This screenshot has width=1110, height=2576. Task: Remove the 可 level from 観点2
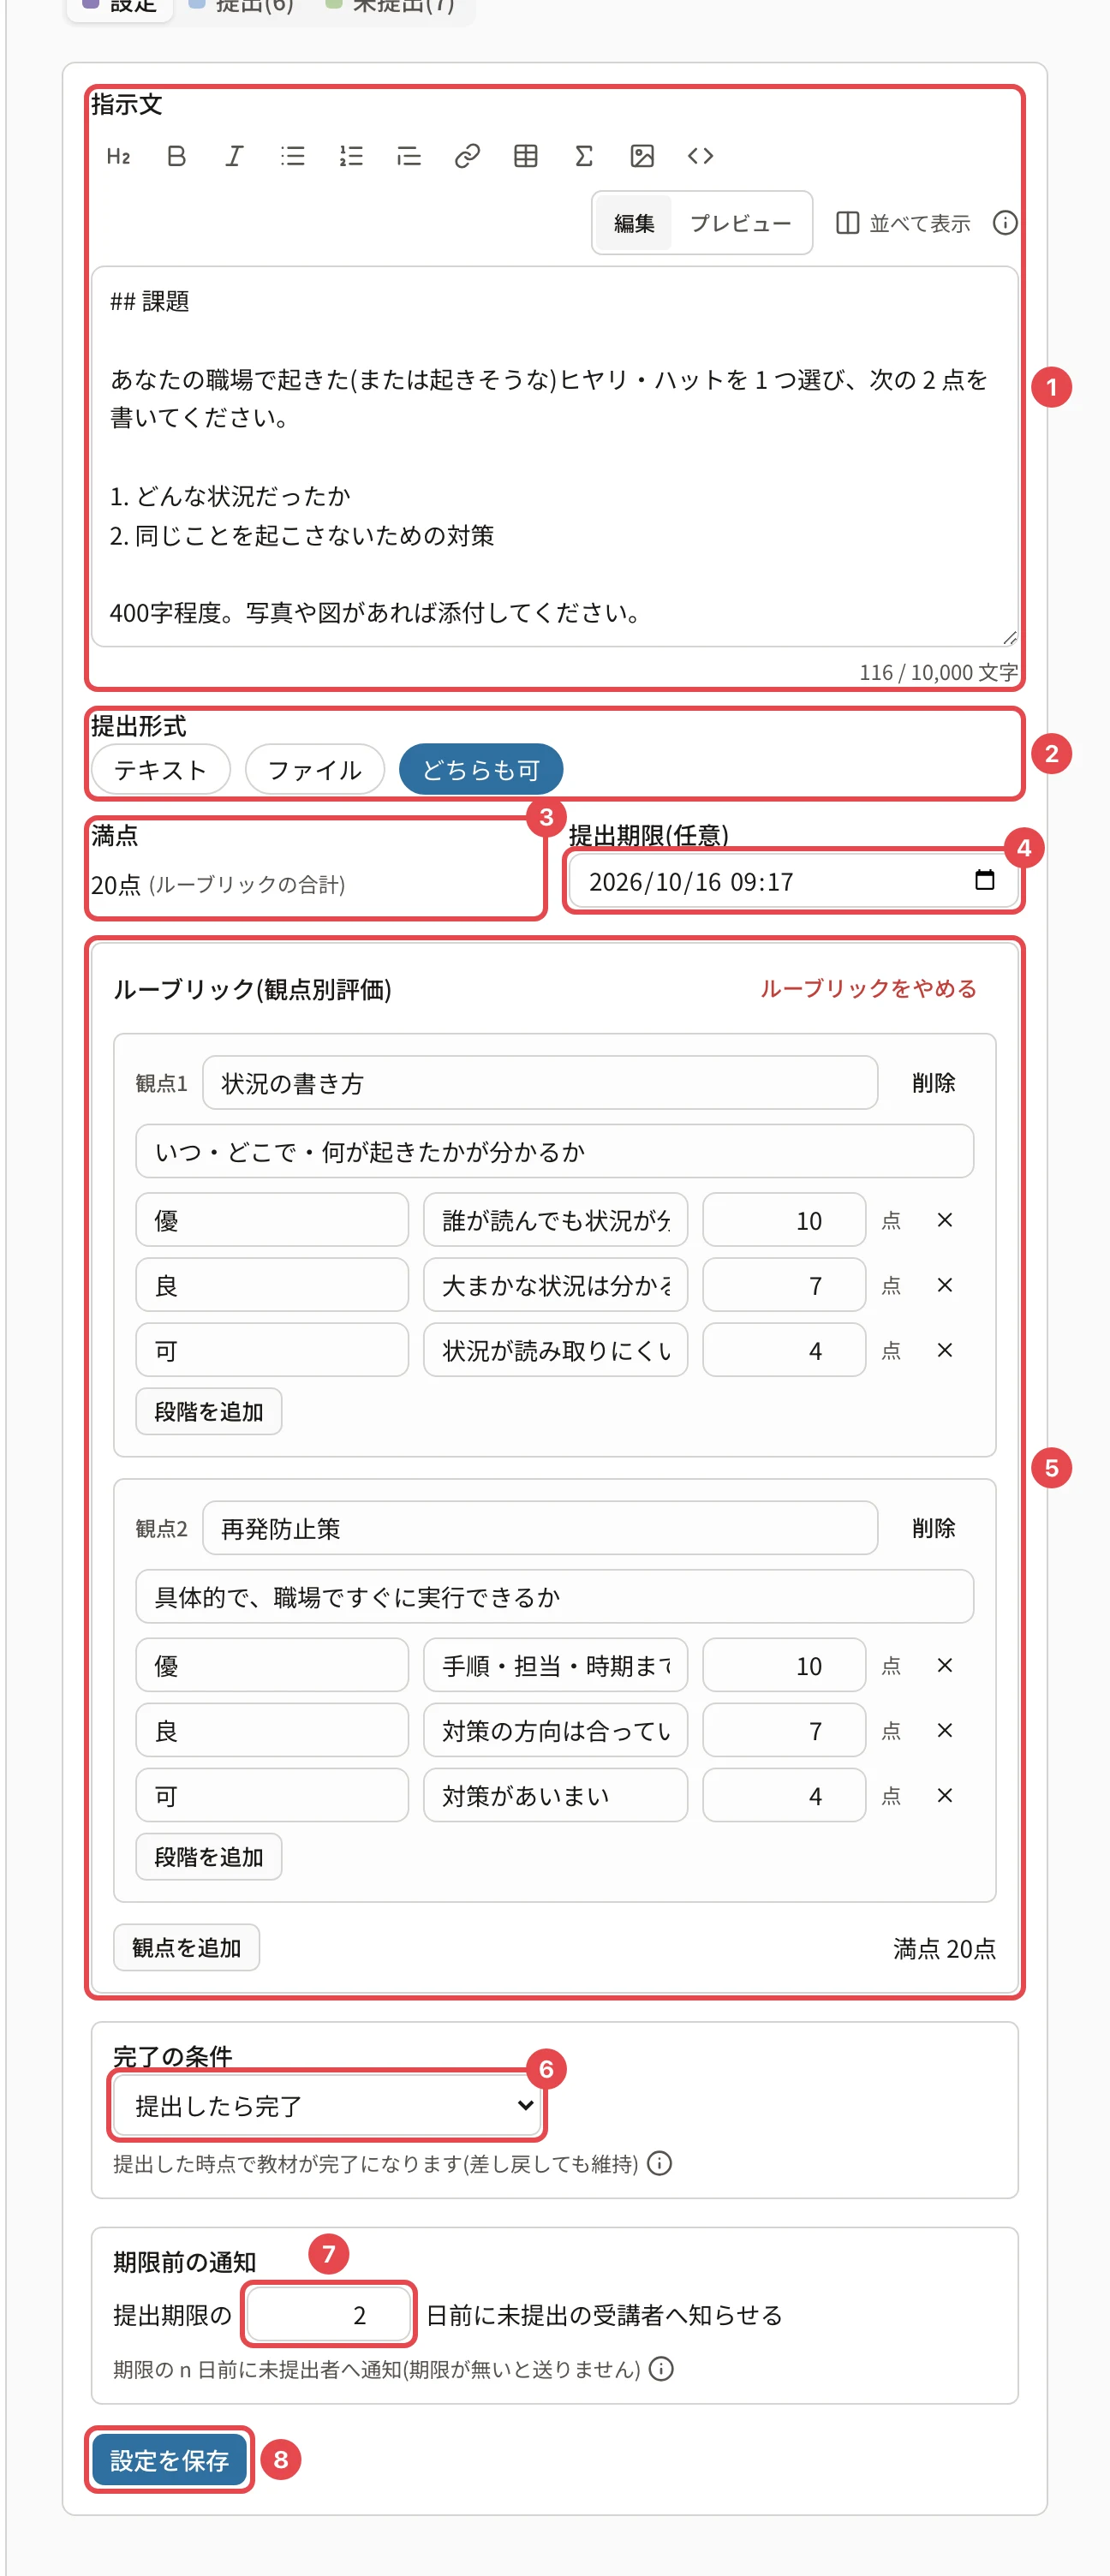[x=944, y=1796]
